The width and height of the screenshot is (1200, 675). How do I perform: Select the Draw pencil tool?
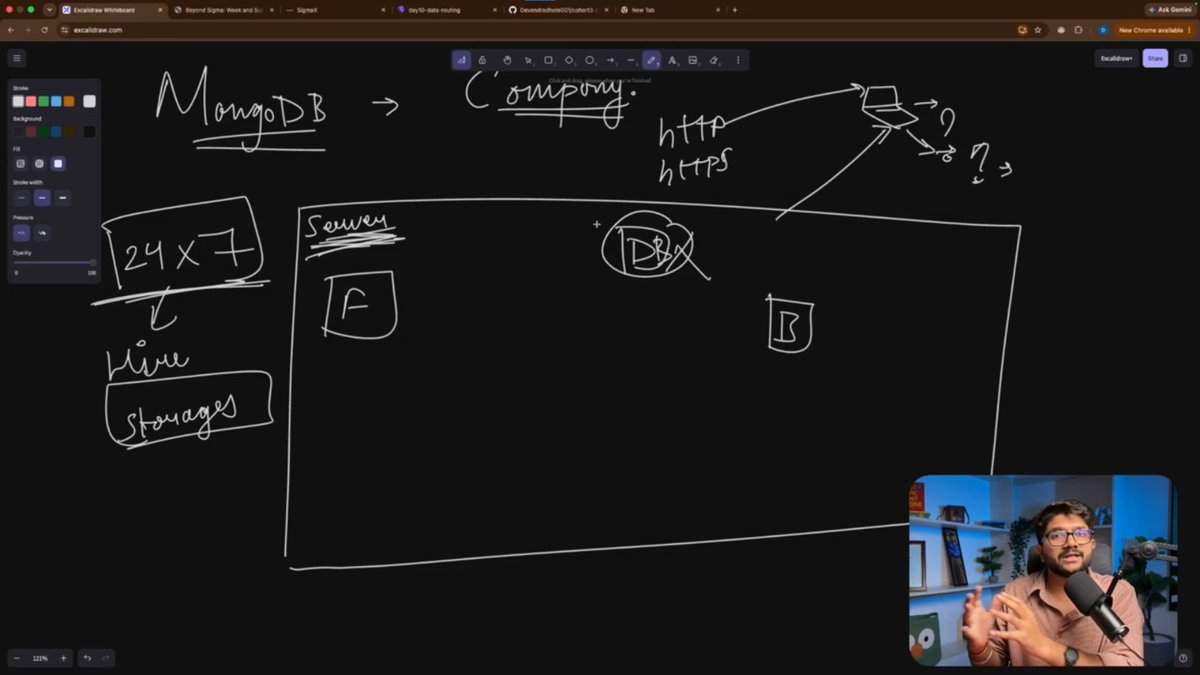(x=651, y=60)
